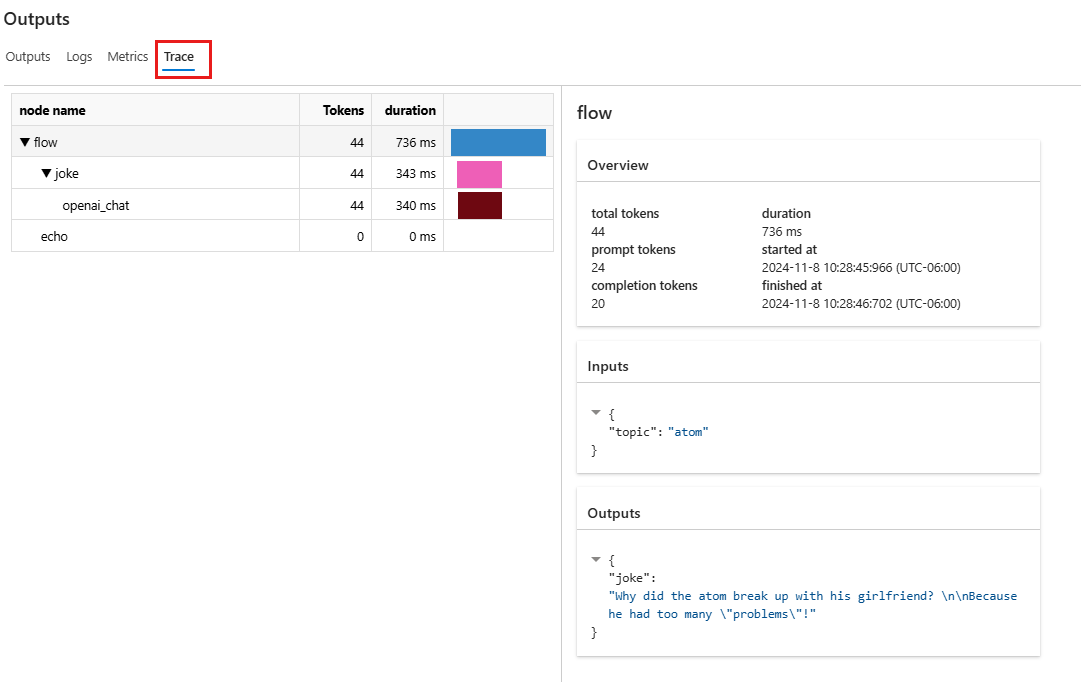Collapse the joke node triangle
1081x682 pixels.
(46, 174)
